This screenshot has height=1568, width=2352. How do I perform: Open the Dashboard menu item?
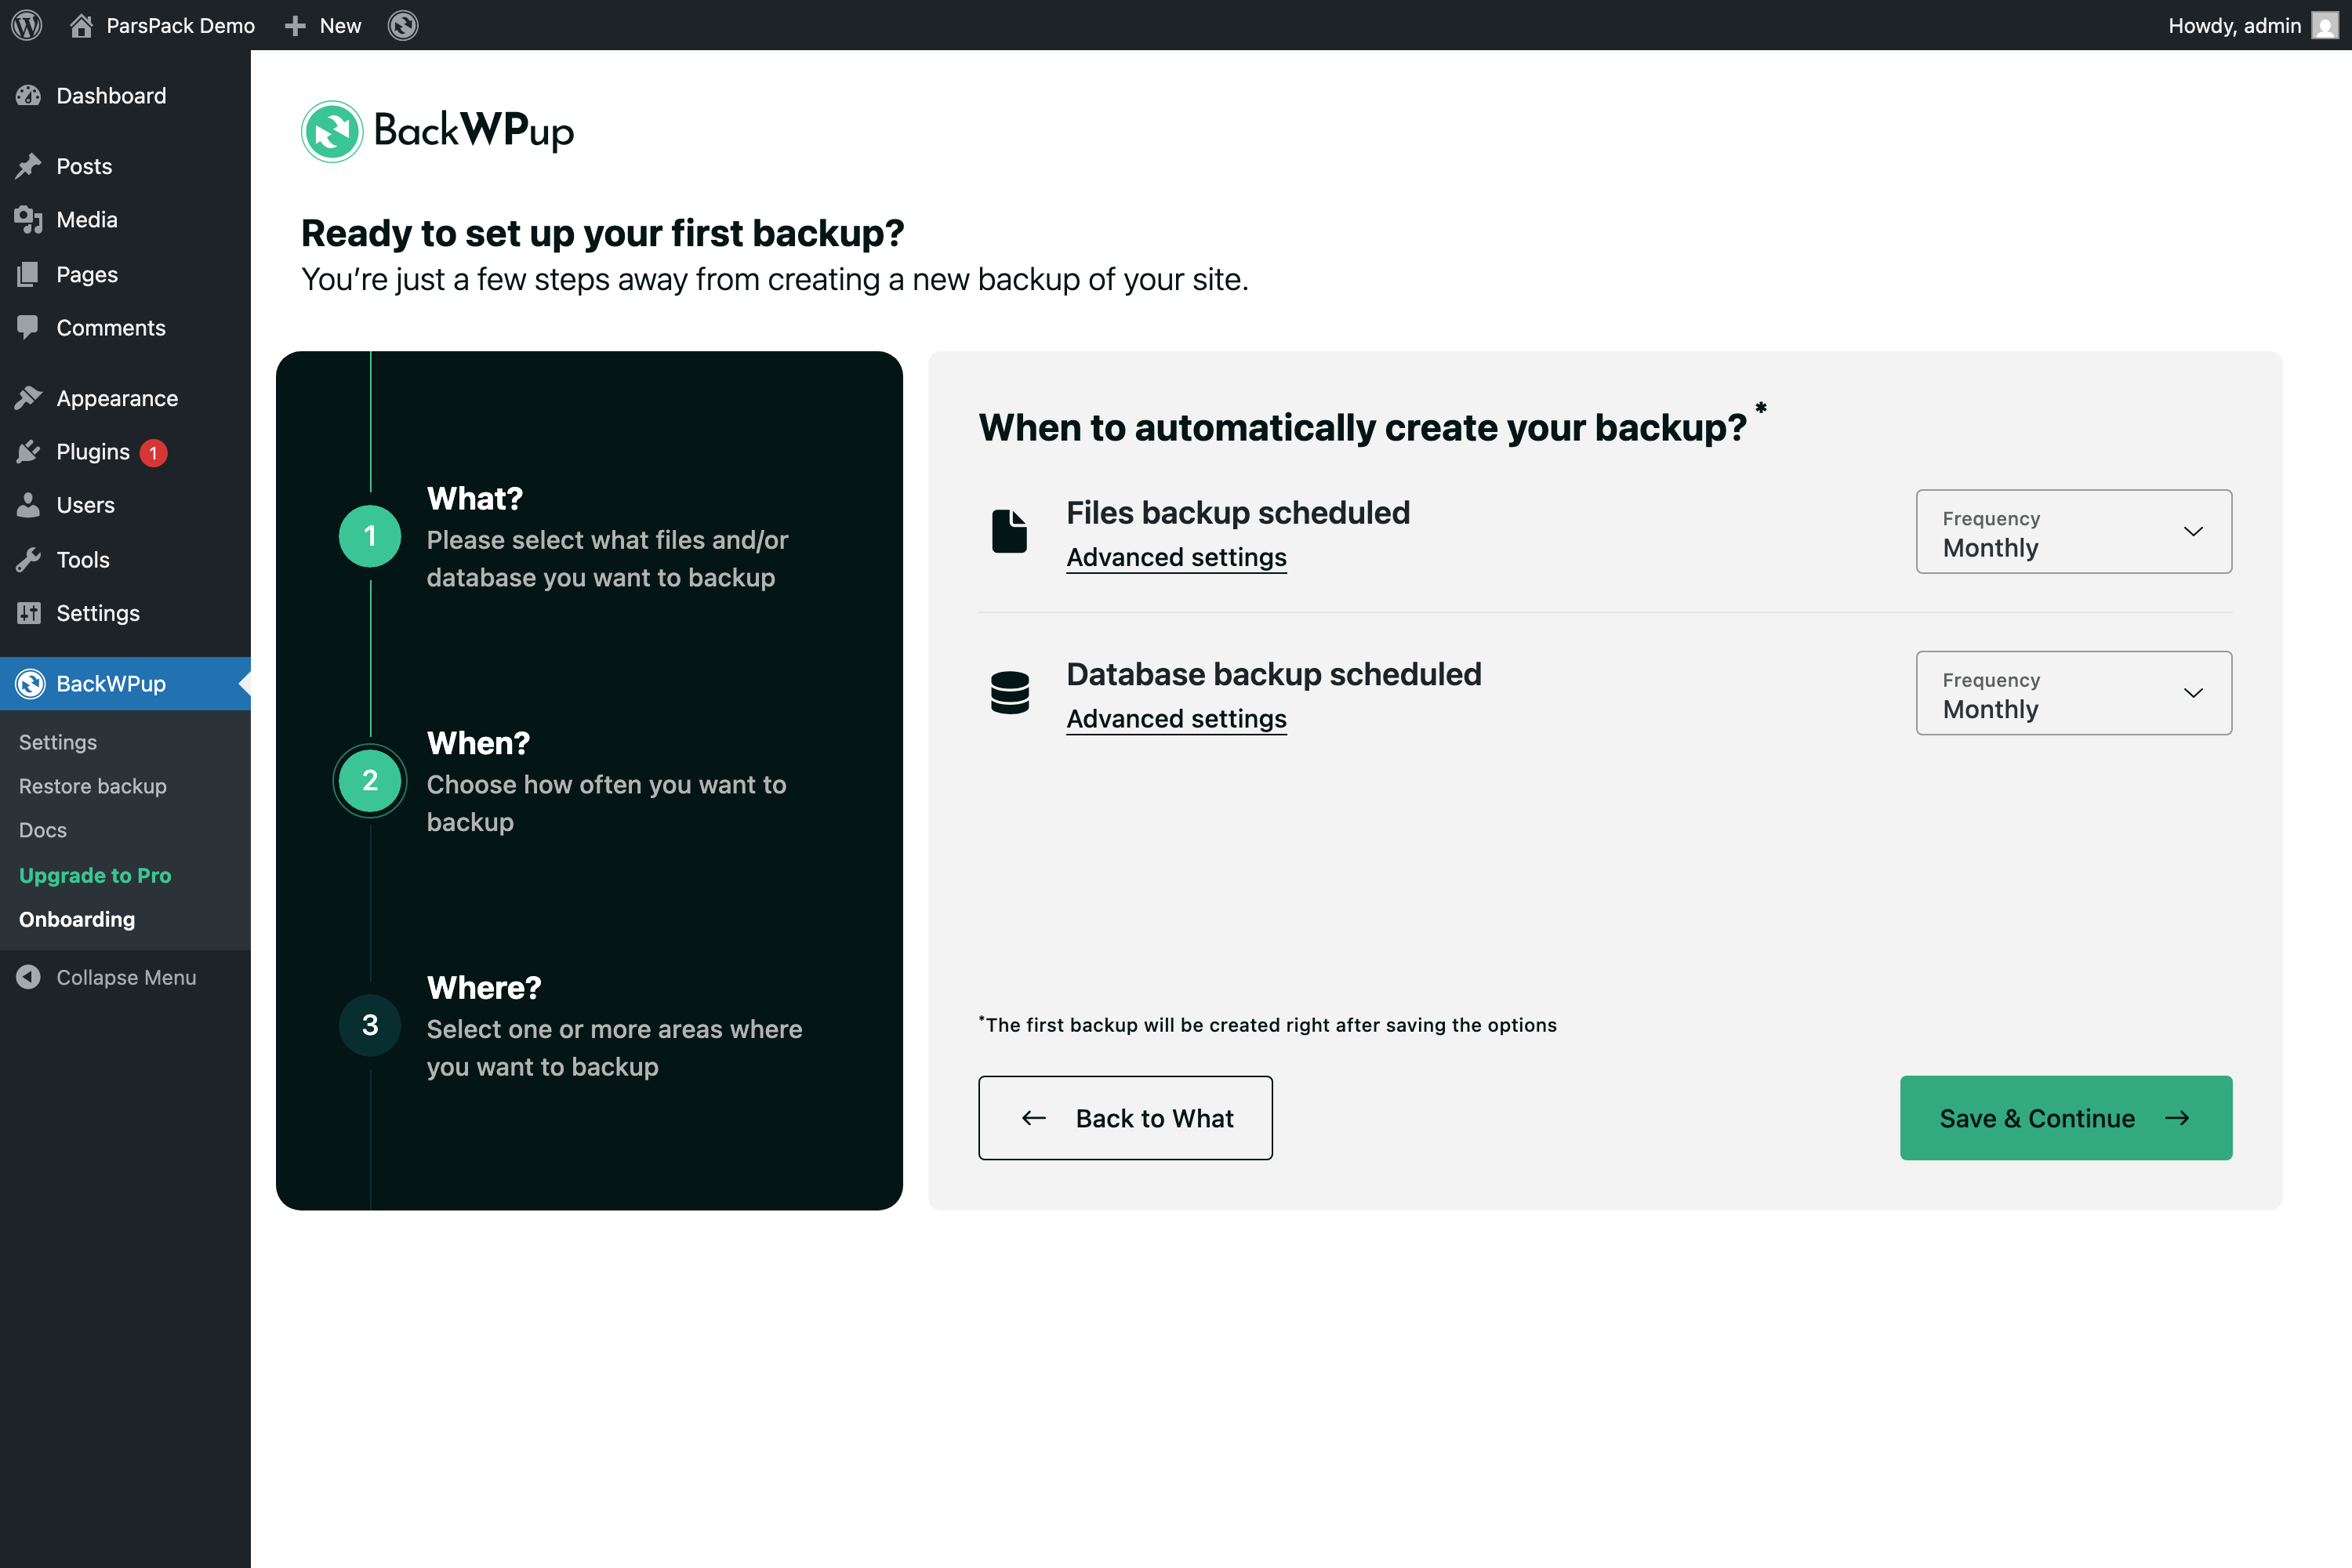(111, 96)
